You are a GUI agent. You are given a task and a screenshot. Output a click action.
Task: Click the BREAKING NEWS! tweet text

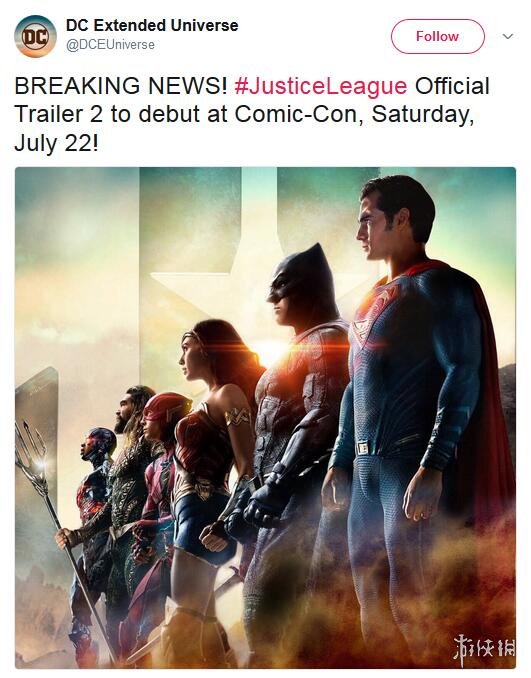point(121,86)
